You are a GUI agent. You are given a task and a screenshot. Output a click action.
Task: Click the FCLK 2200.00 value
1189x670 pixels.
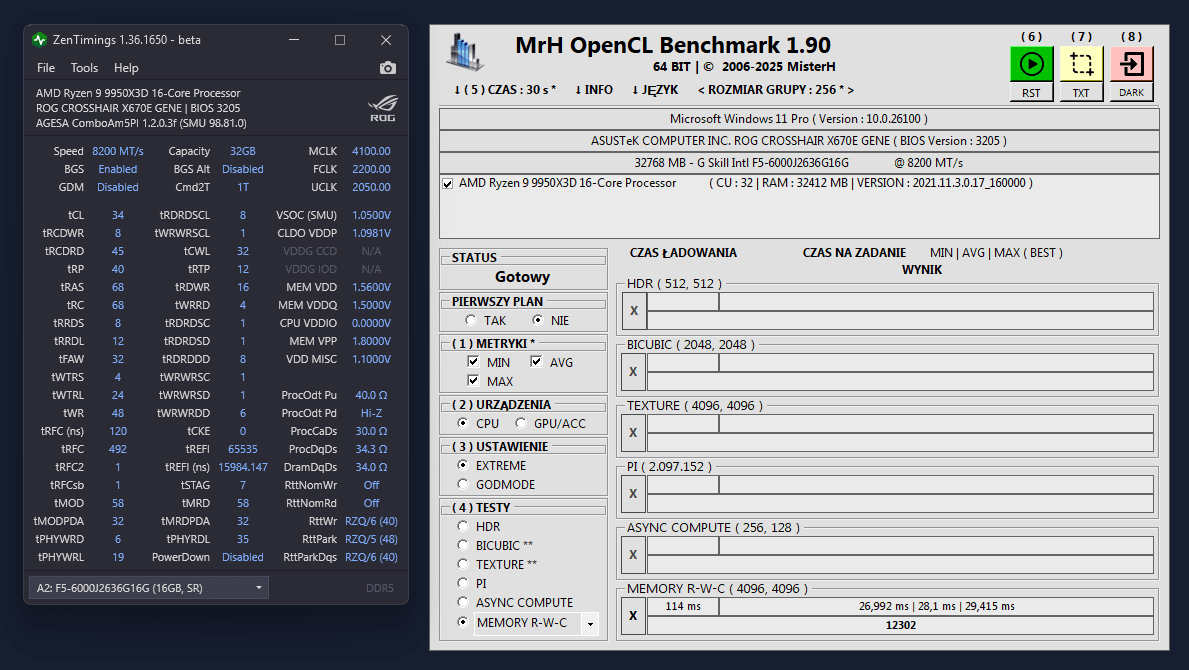(371, 169)
